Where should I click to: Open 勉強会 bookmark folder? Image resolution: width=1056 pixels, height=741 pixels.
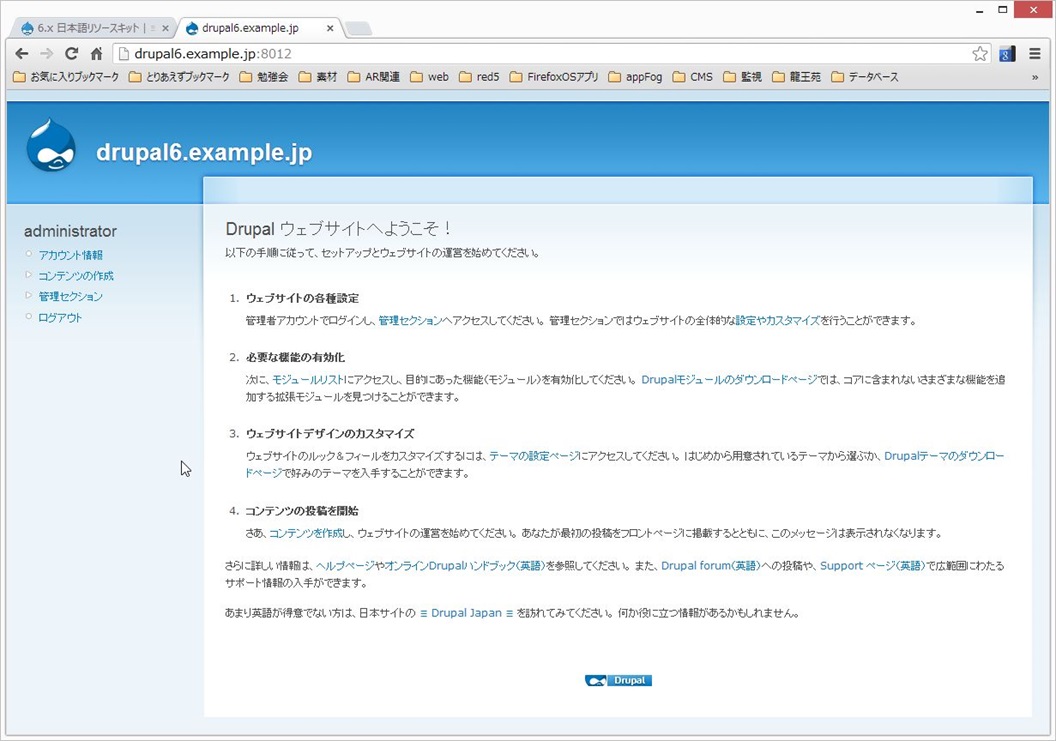[x=264, y=77]
